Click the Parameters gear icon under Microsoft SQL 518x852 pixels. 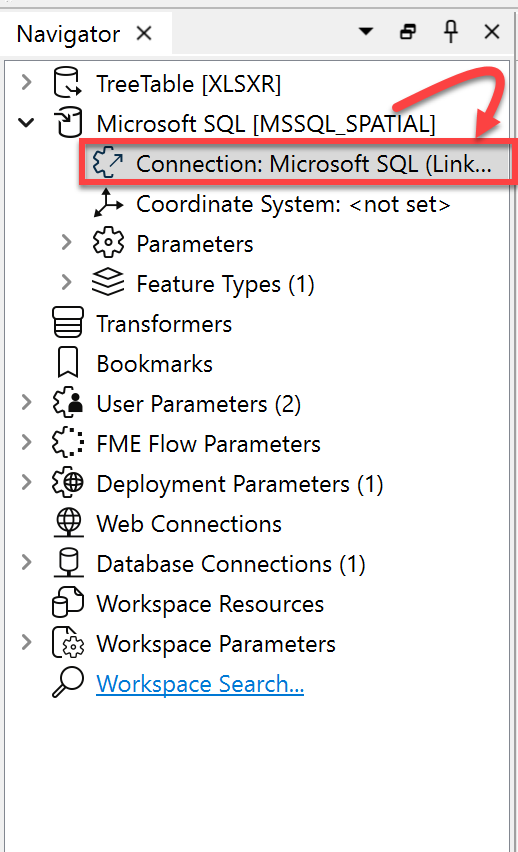pyautogui.click(x=108, y=242)
